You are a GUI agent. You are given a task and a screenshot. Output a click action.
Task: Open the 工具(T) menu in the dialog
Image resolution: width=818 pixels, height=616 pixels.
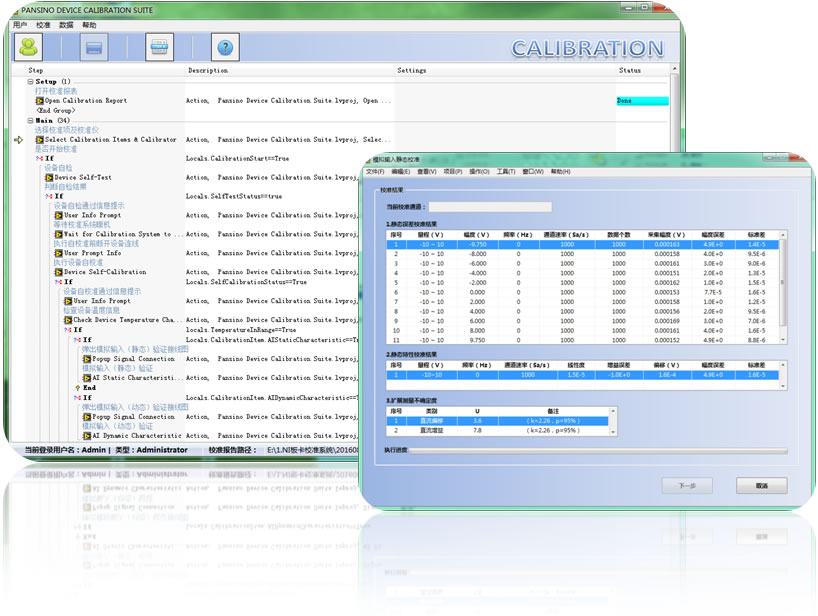pos(505,172)
